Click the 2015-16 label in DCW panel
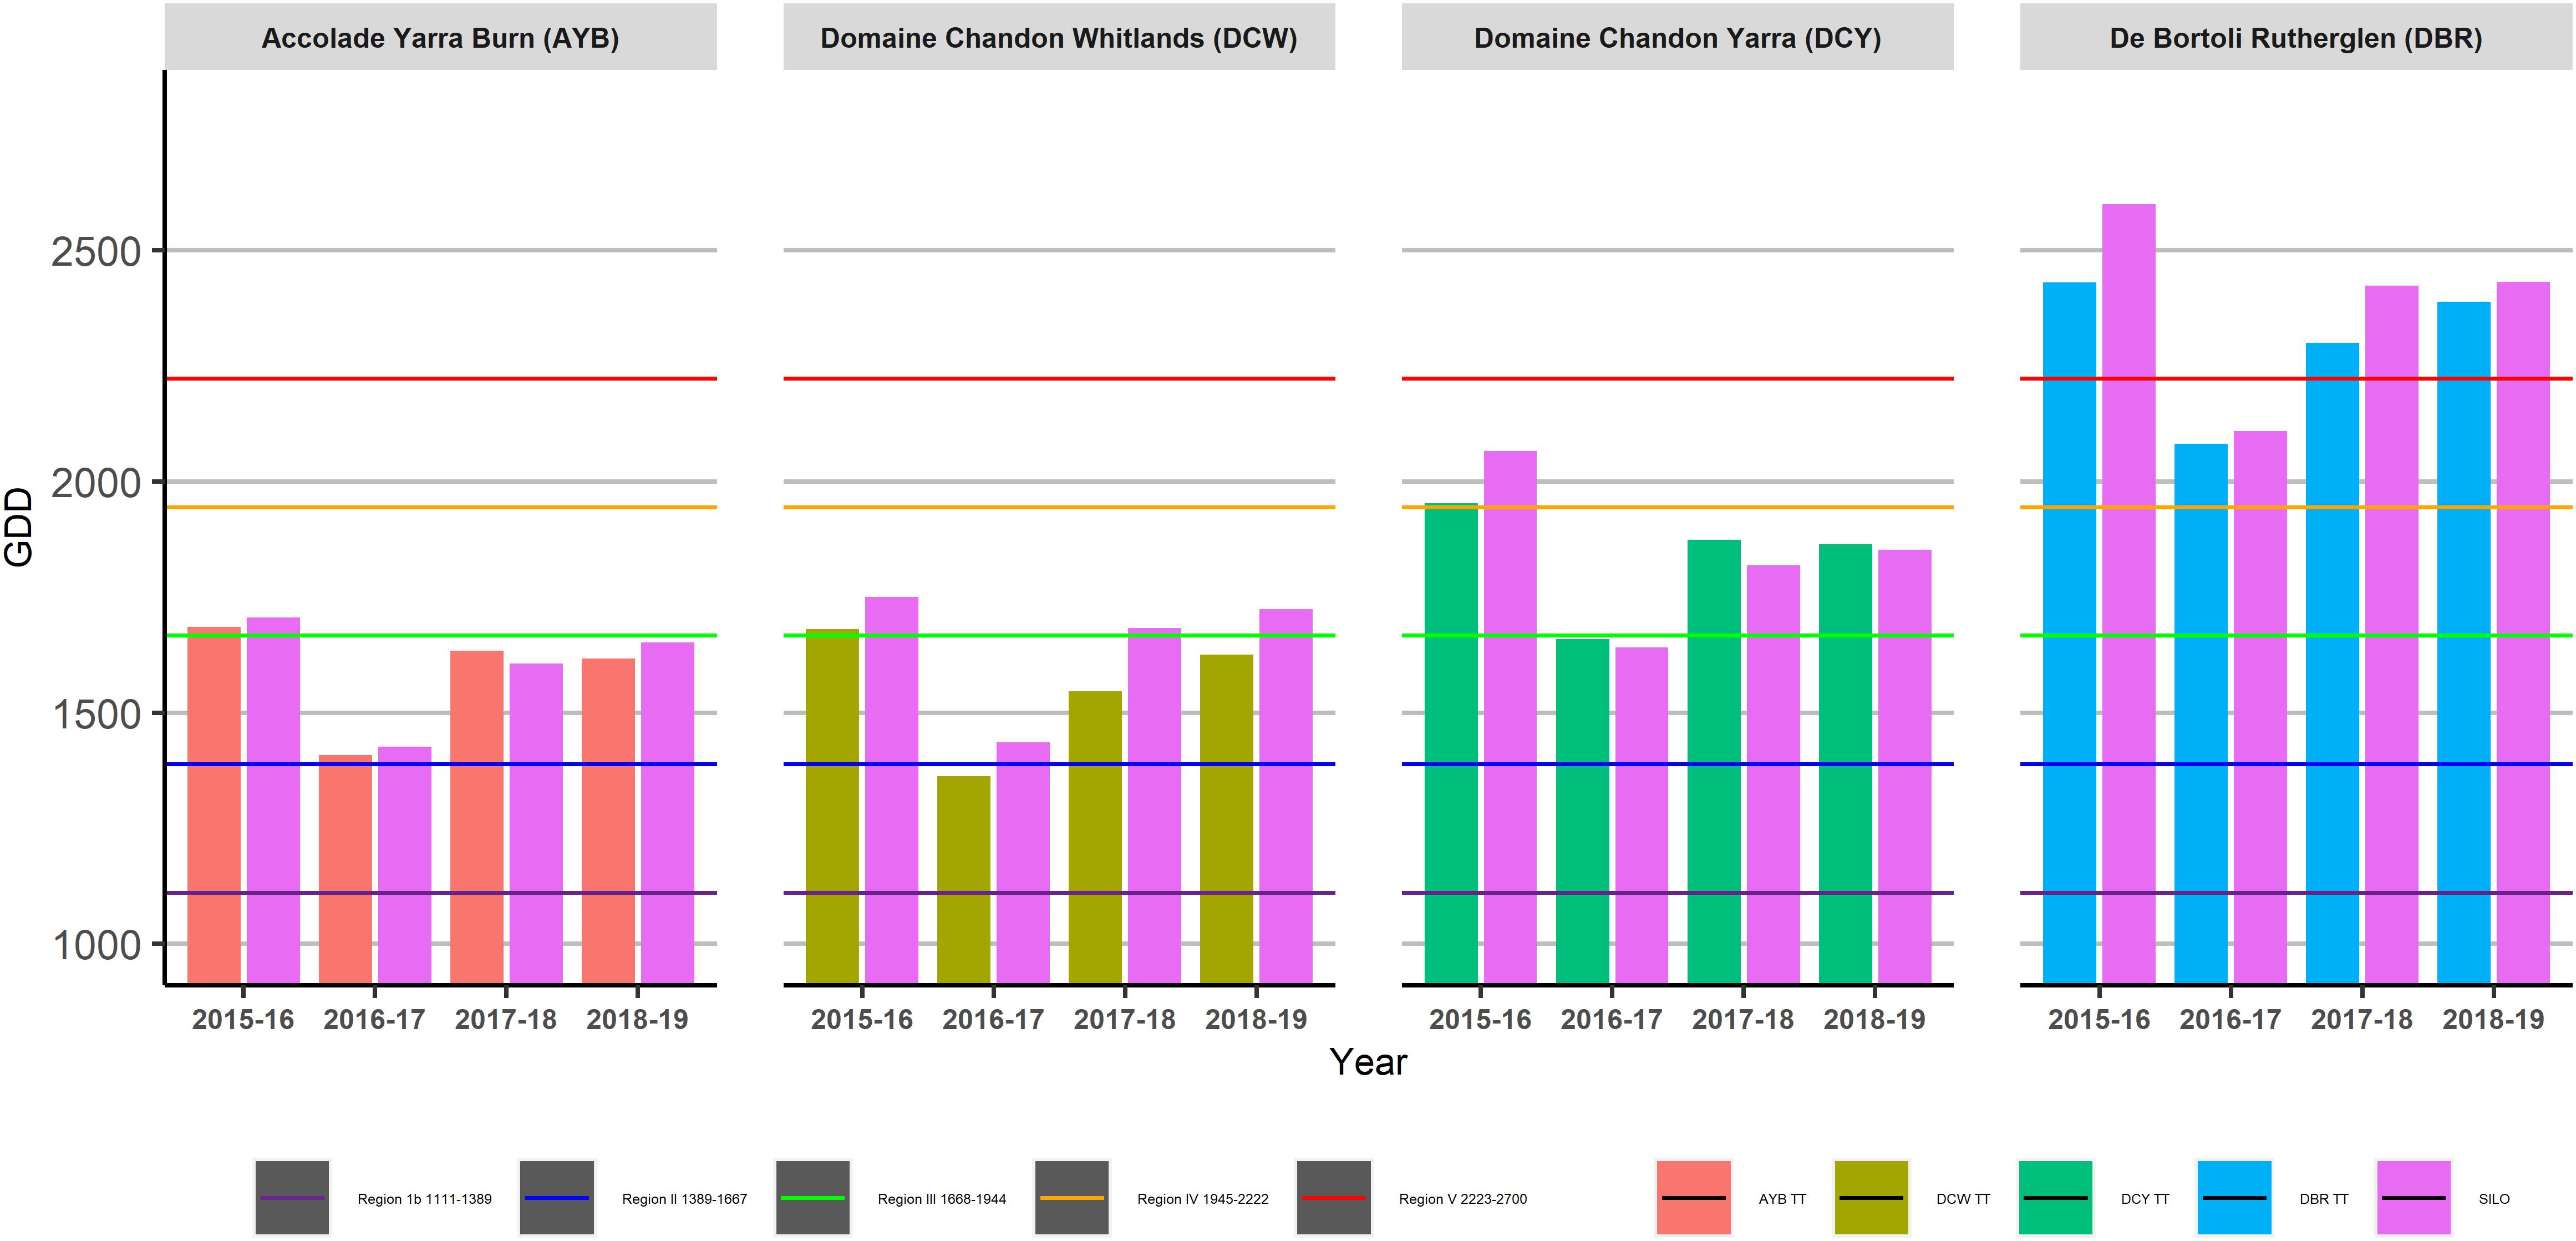Image resolution: width=2576 pixels, height=1241 pixels. click(861, 1019)
